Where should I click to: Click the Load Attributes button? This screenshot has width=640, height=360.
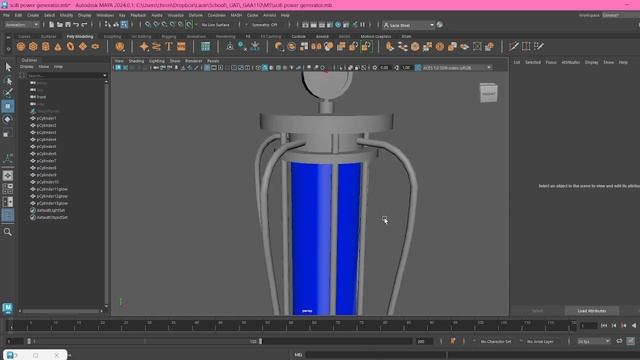pos(592,311)
